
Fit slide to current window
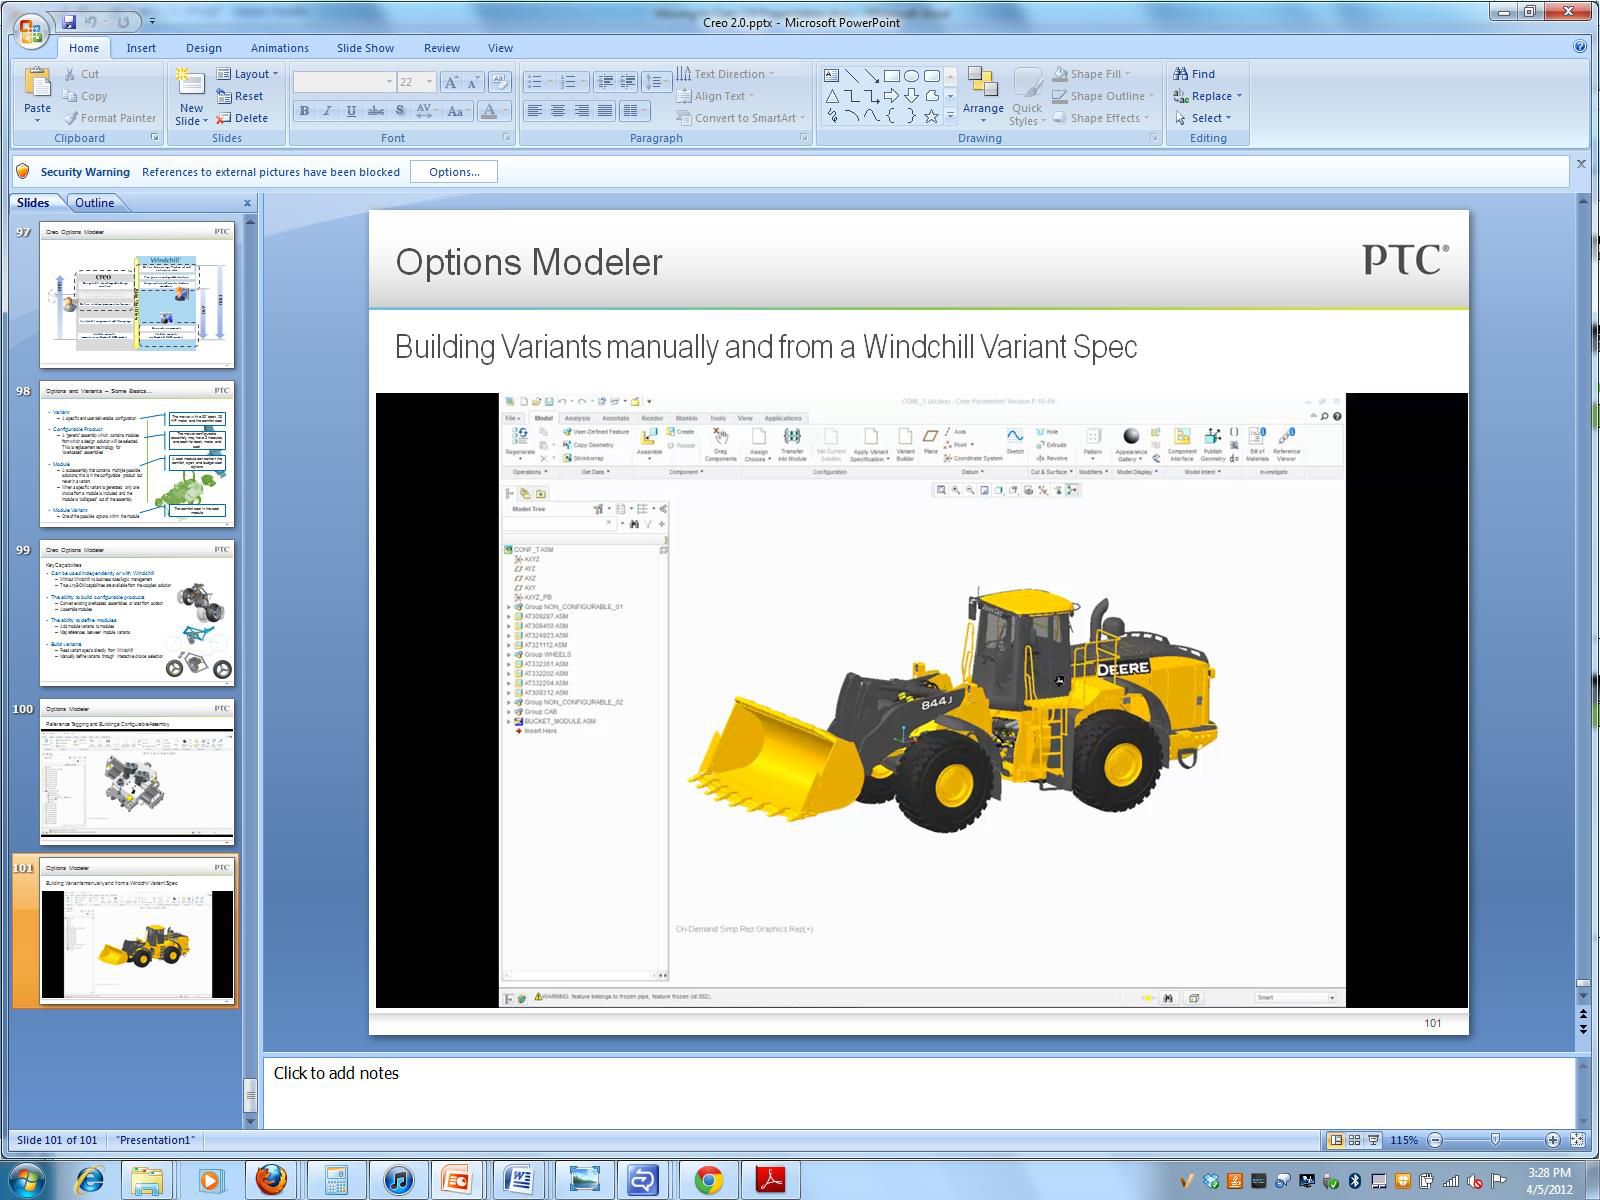pyautogui.click(x=1578, y=1140)
